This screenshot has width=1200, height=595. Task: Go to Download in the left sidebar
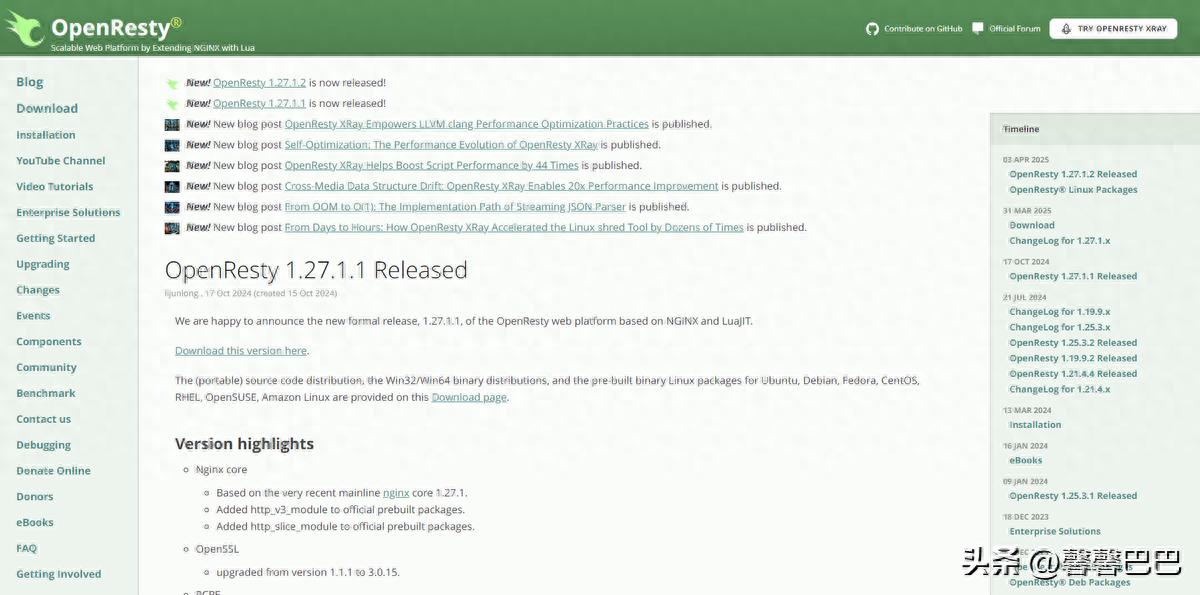point(47,108)
